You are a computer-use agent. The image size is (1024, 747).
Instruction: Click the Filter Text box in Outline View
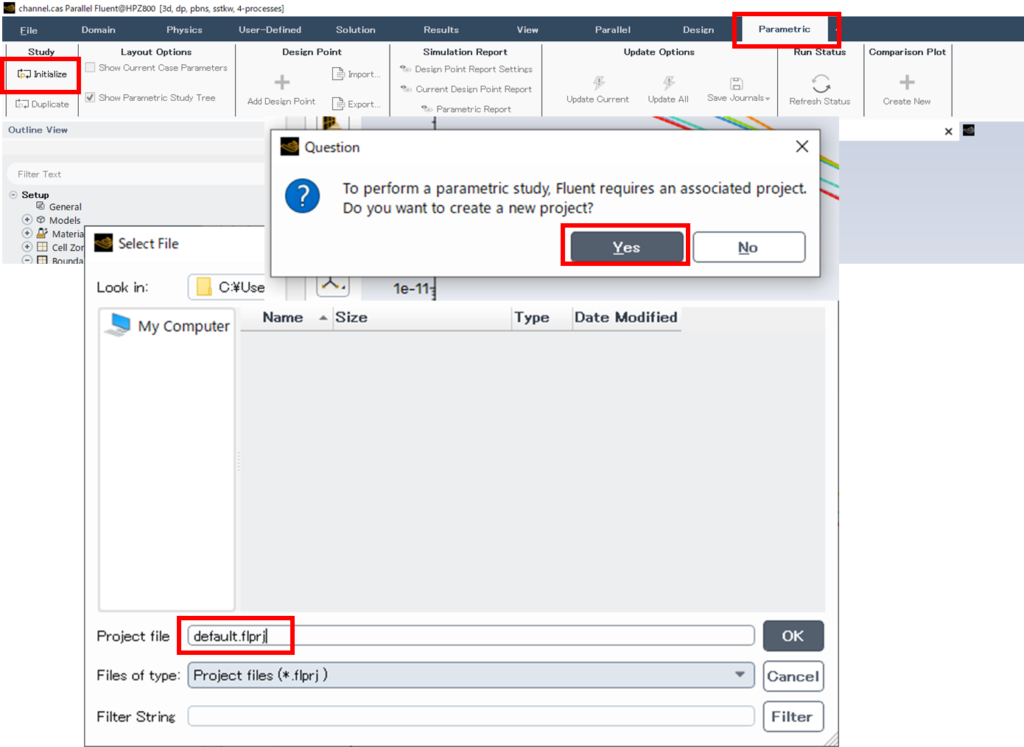(x=136, y=174)
